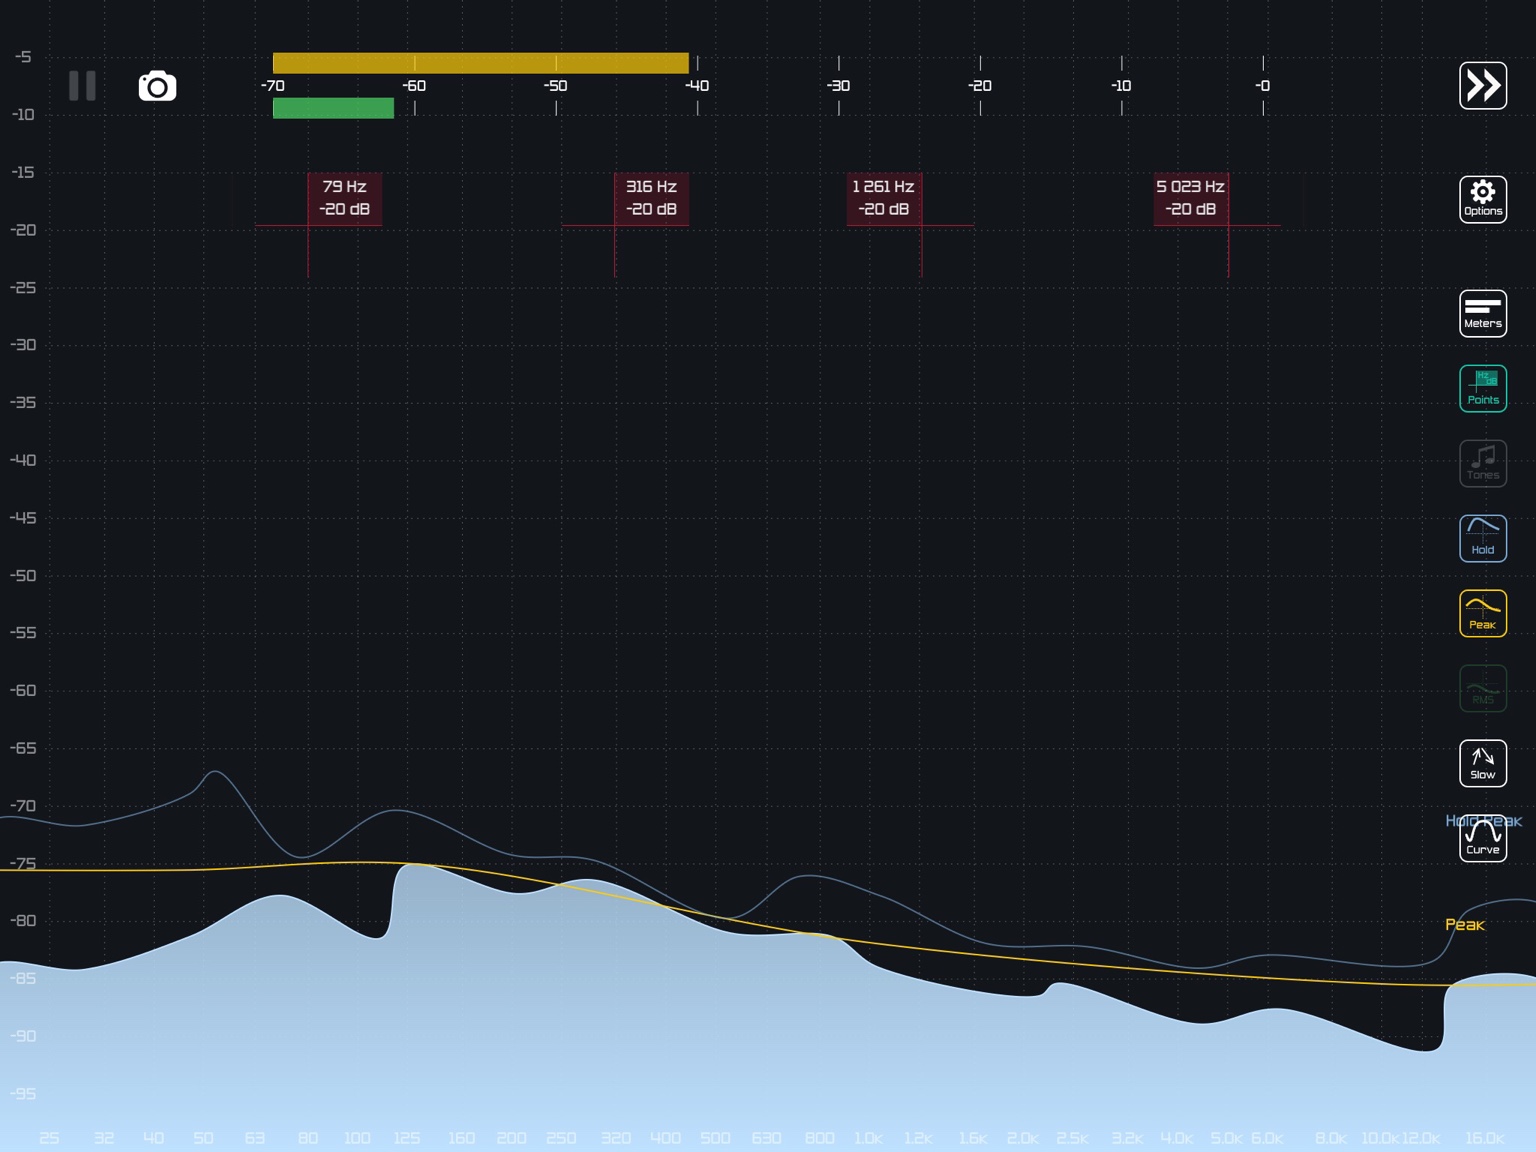Click the 100 frequency axis label
This screenshot has height=1152, width=1536.
pos(357,1138)
